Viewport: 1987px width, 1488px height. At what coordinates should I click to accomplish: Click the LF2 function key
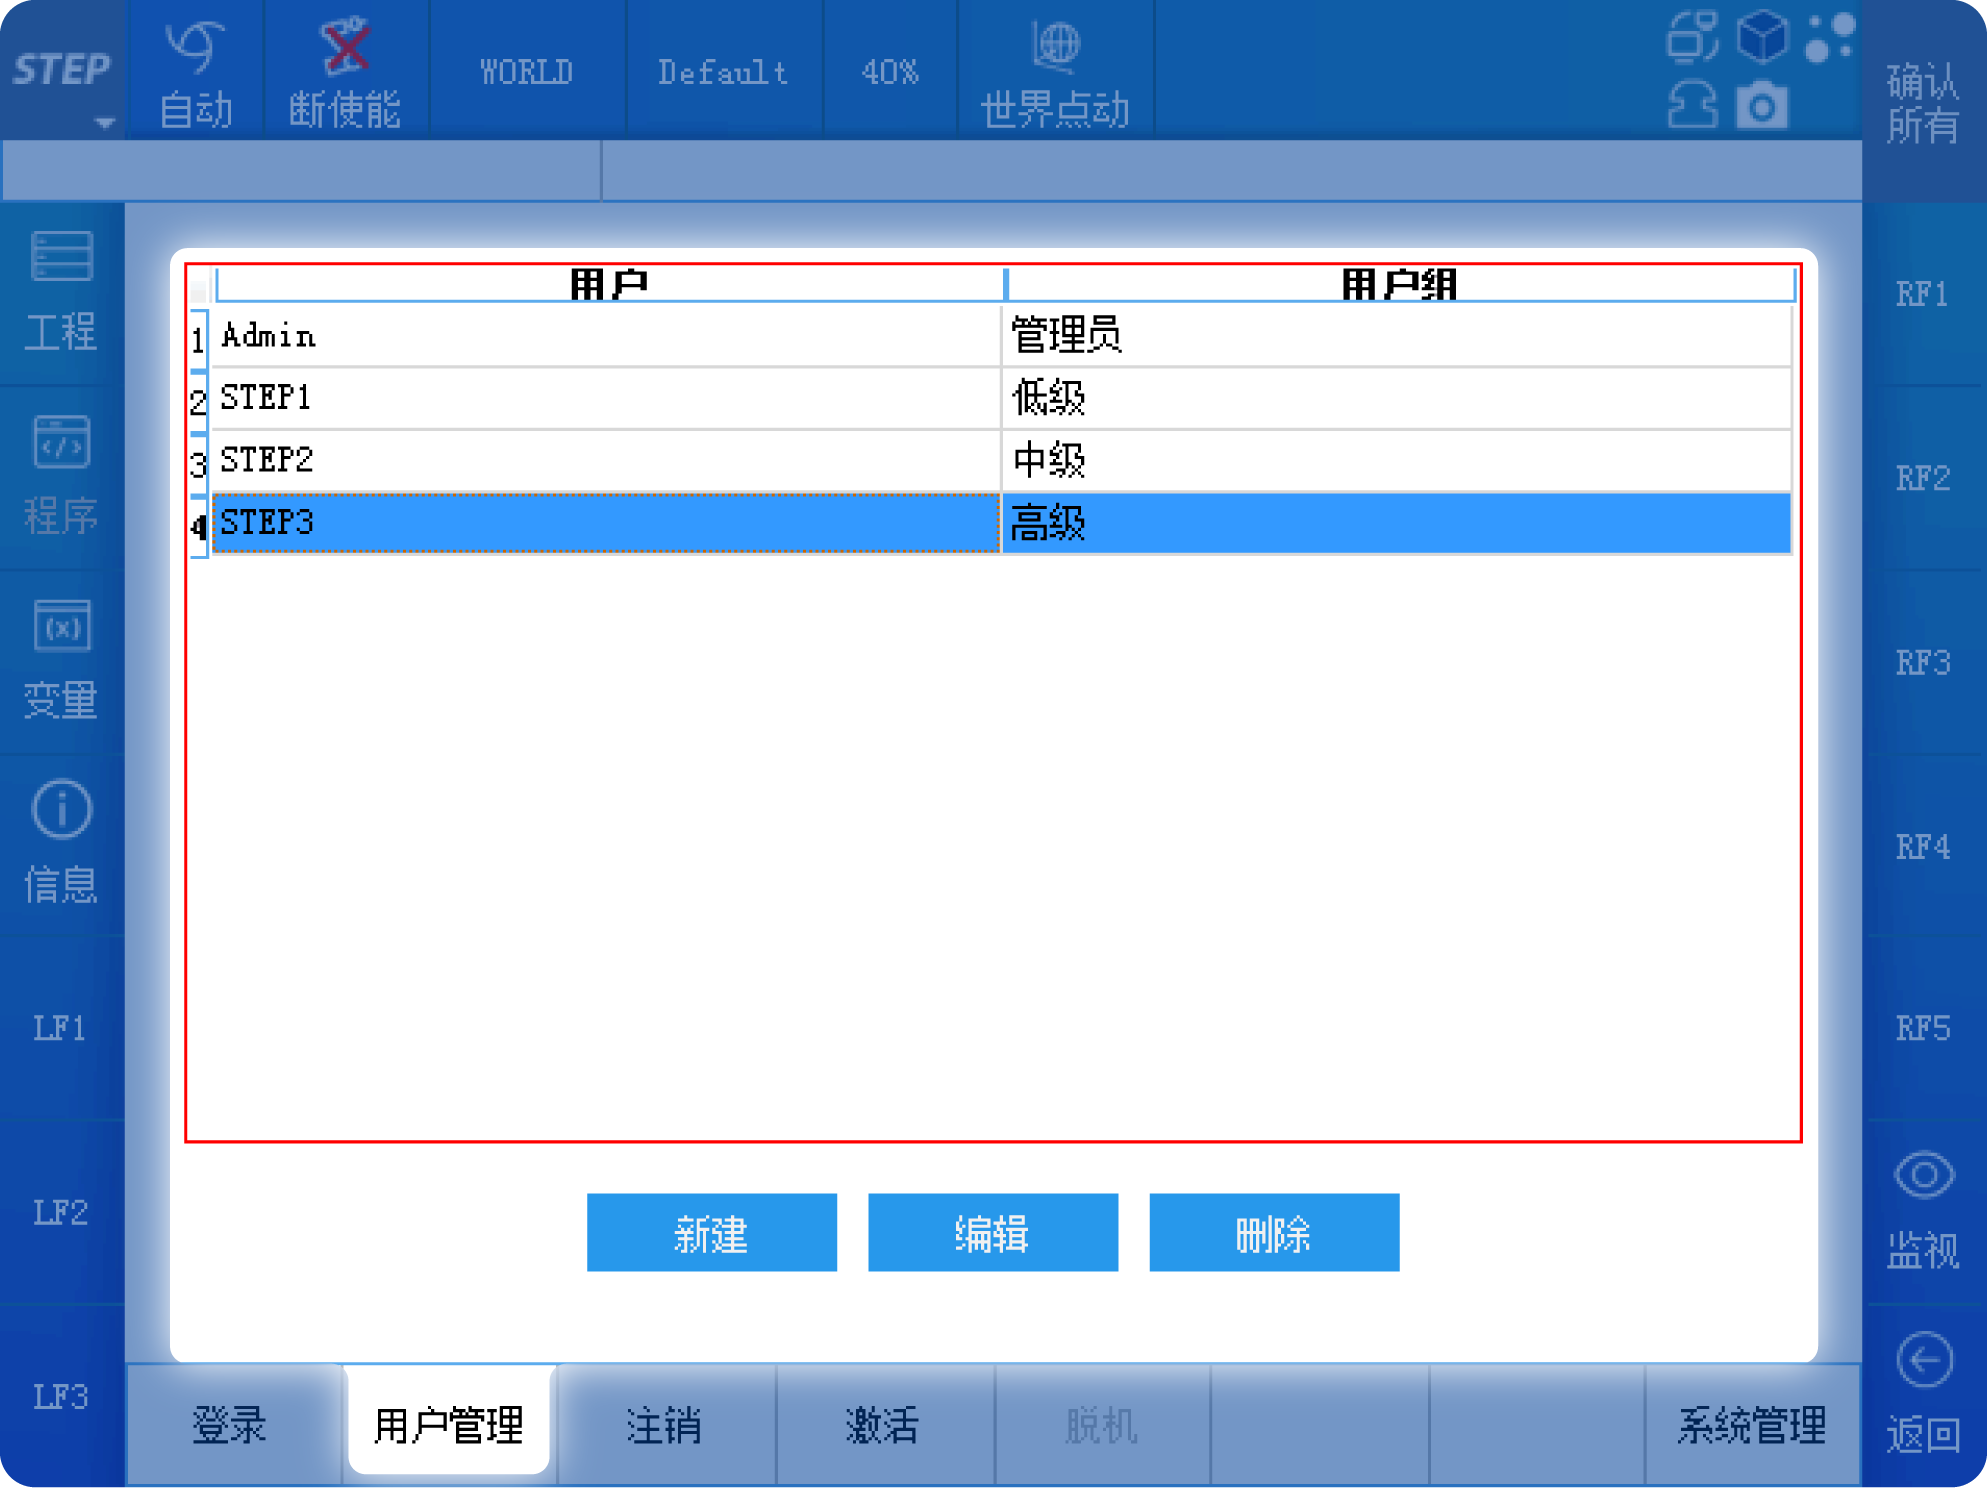(x=62, y=1212)
